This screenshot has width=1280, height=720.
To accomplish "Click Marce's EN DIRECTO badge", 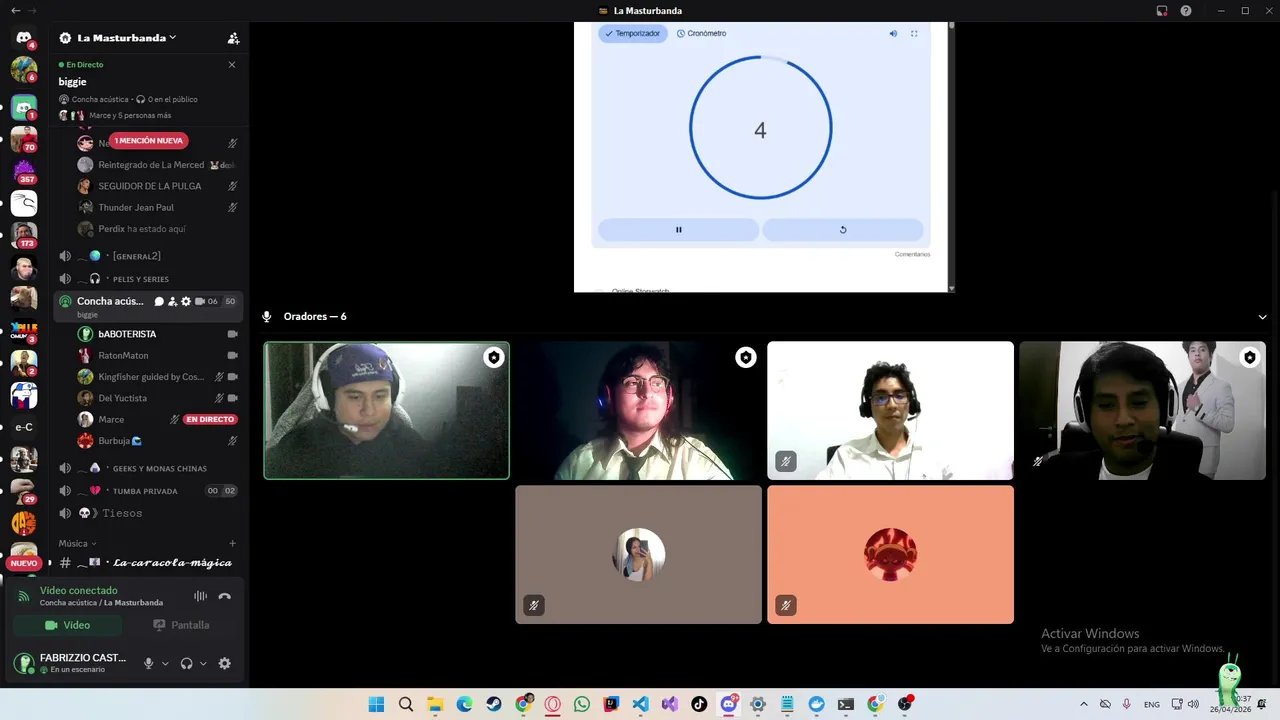I will (x=210, y=419).
